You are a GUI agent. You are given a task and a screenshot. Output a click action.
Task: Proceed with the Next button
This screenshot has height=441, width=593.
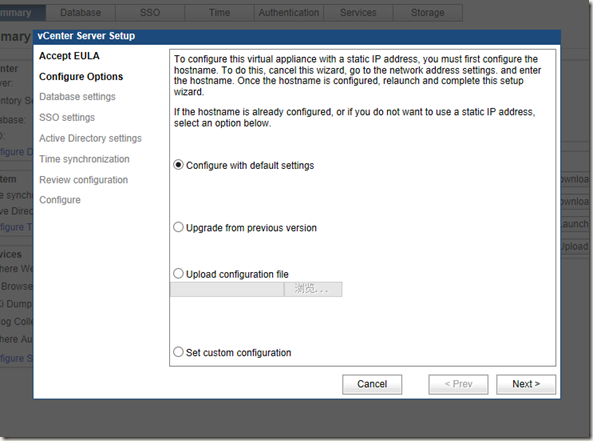(526, 384)
